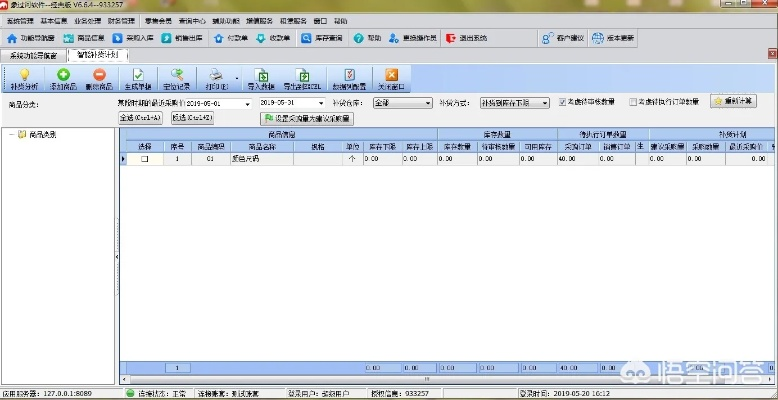
Task: Click 商品名称 column header
Action: click(262, 146)
